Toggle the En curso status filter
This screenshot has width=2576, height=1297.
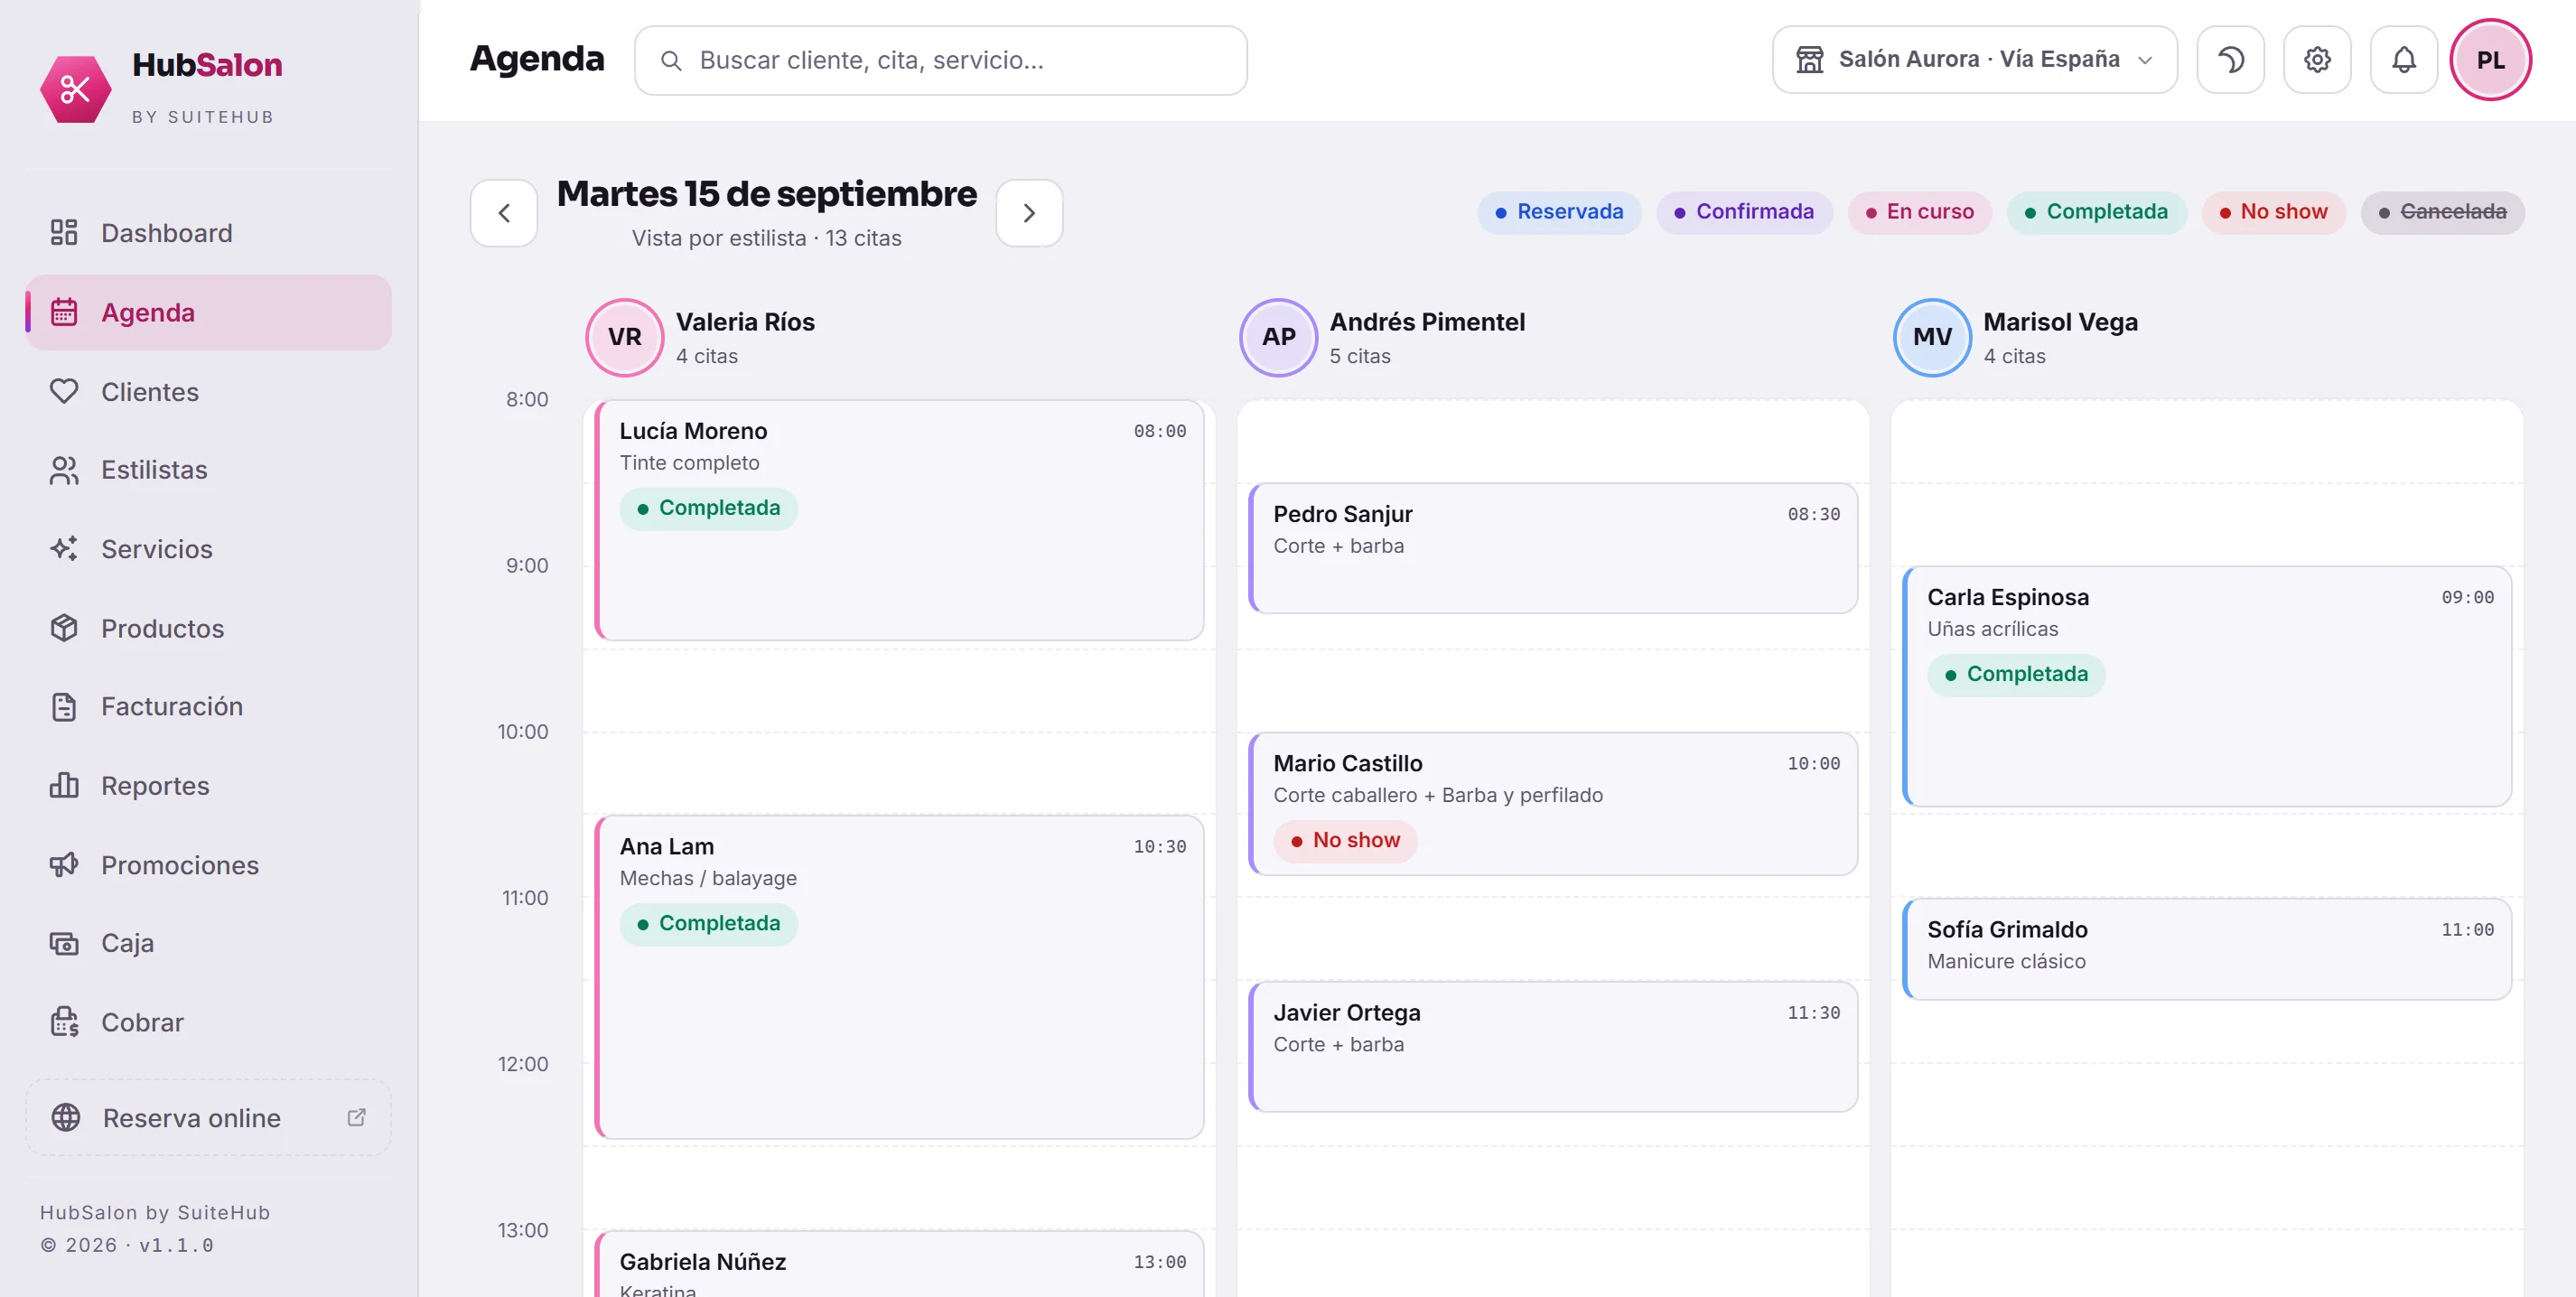pos(1920,212)
